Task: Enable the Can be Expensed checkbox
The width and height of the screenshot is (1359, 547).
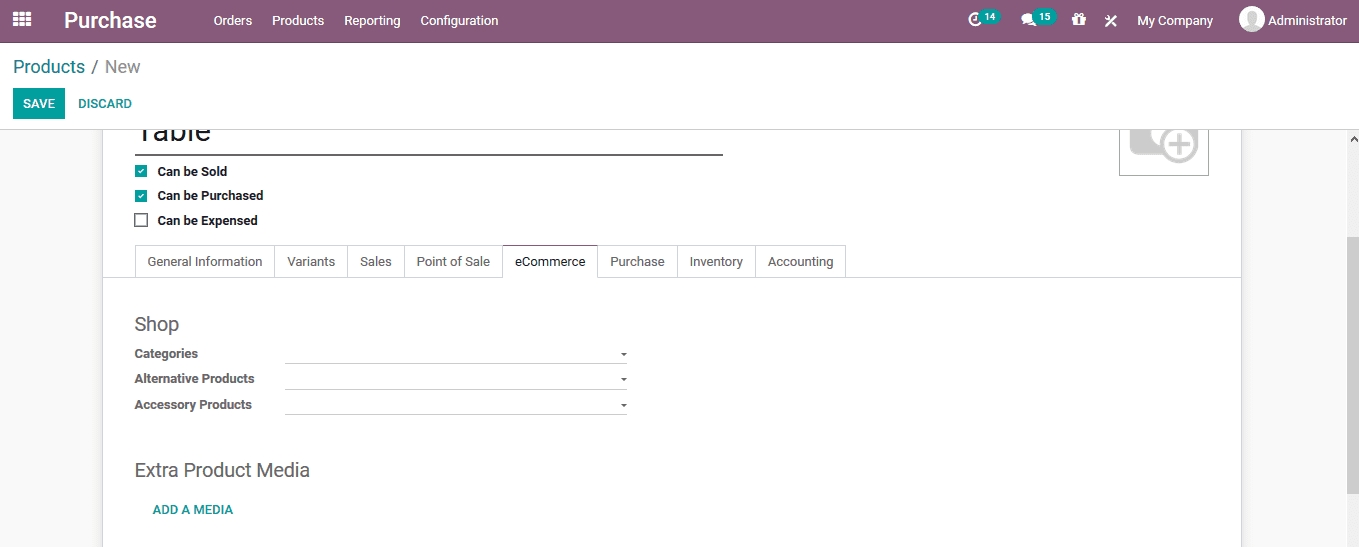Action: coord(141,221)
